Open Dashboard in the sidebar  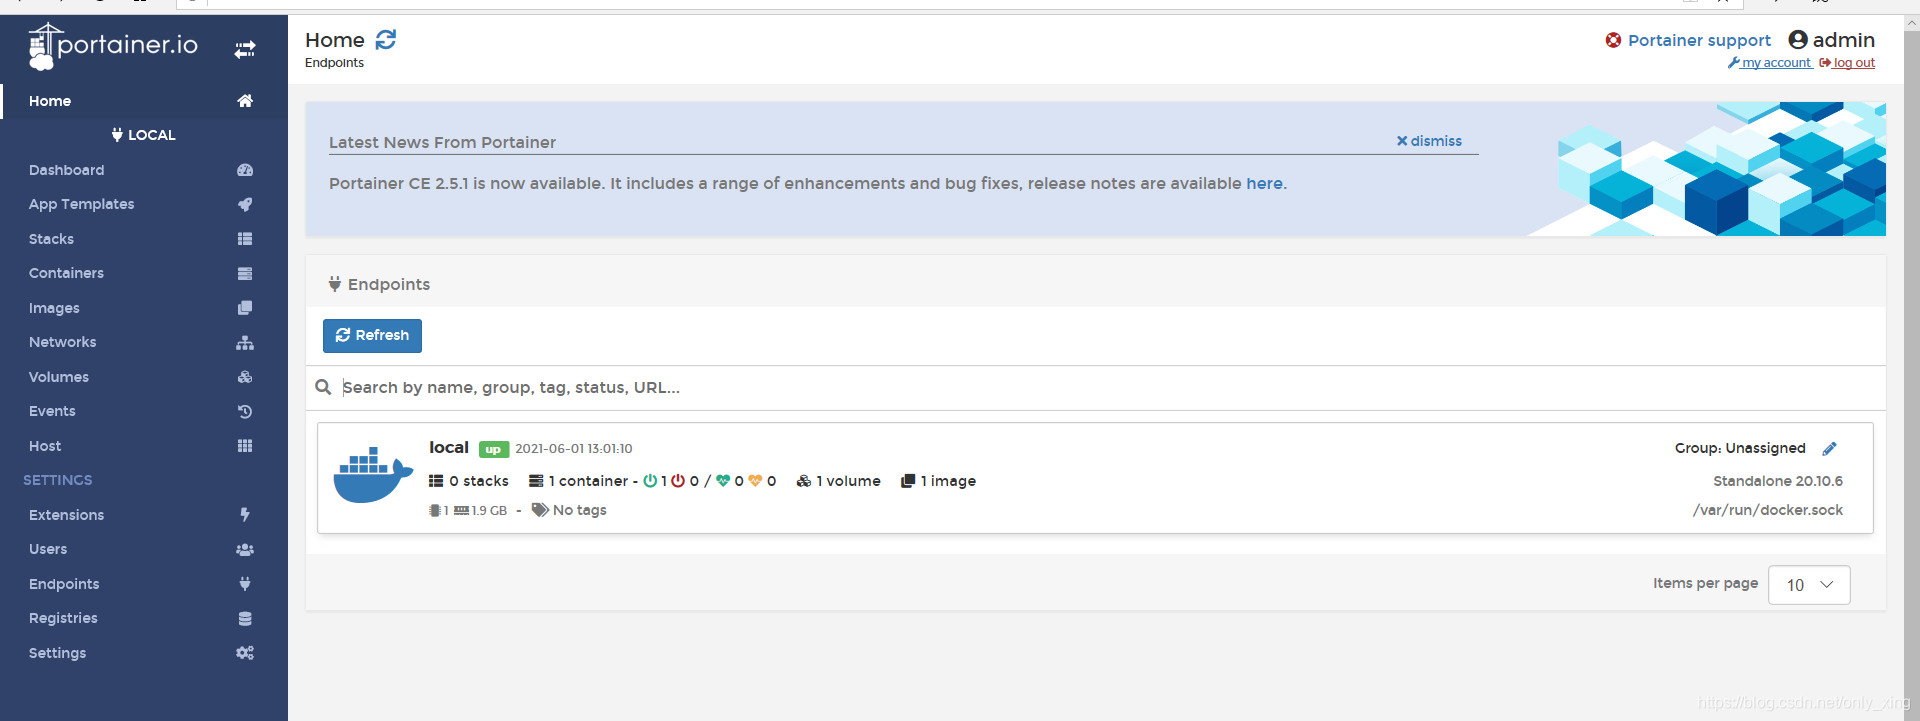click(x=66, y=170)
